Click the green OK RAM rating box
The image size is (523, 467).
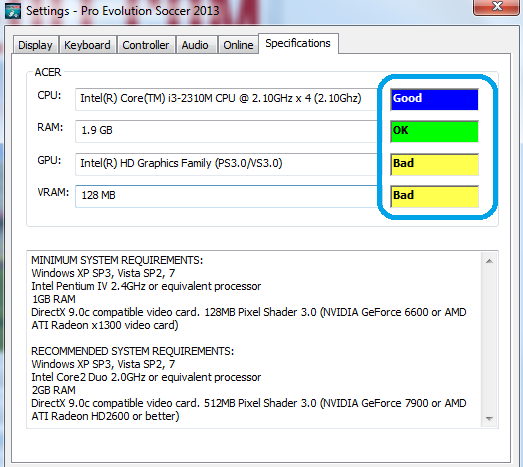click(434, 131)
